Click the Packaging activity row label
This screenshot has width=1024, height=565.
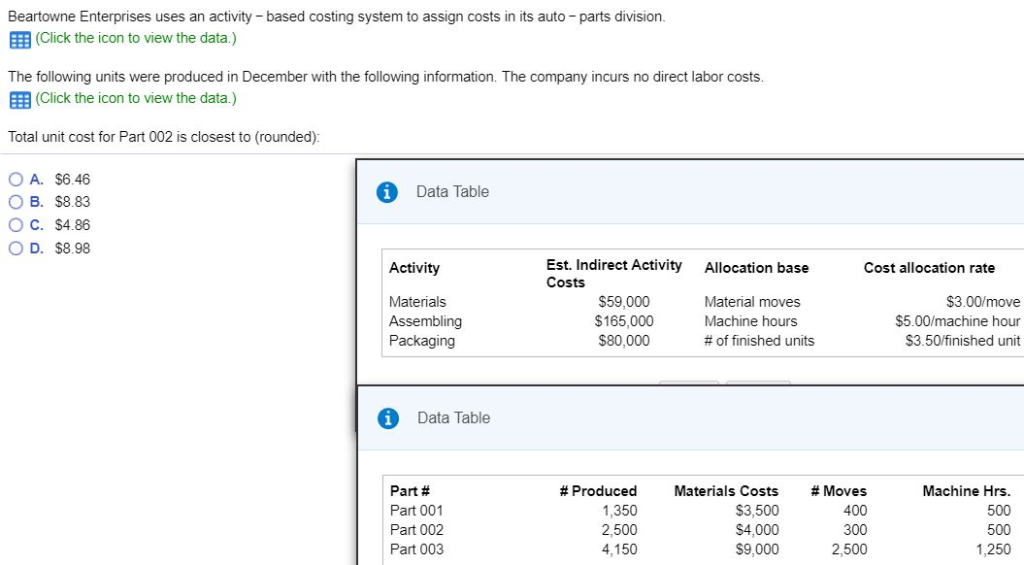click(422, 341)
